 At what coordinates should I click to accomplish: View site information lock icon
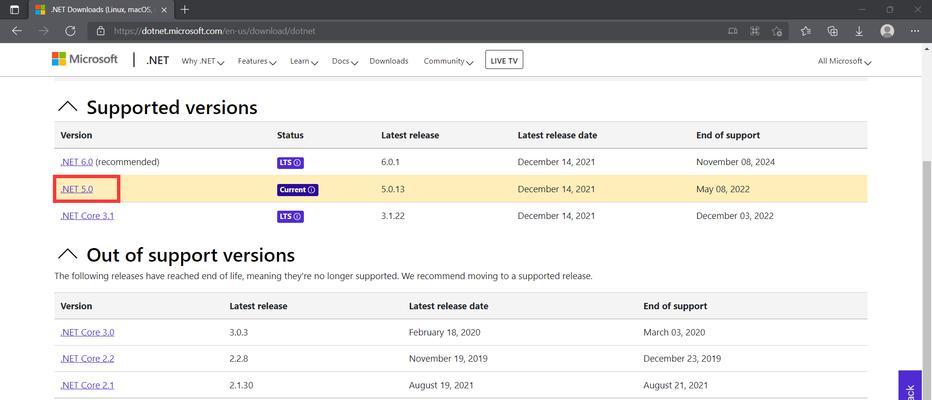click(x=100, y=31)
